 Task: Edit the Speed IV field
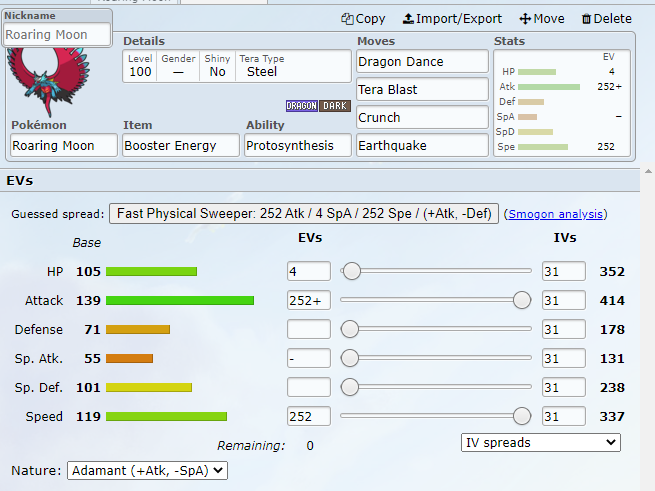coord(564,416)
